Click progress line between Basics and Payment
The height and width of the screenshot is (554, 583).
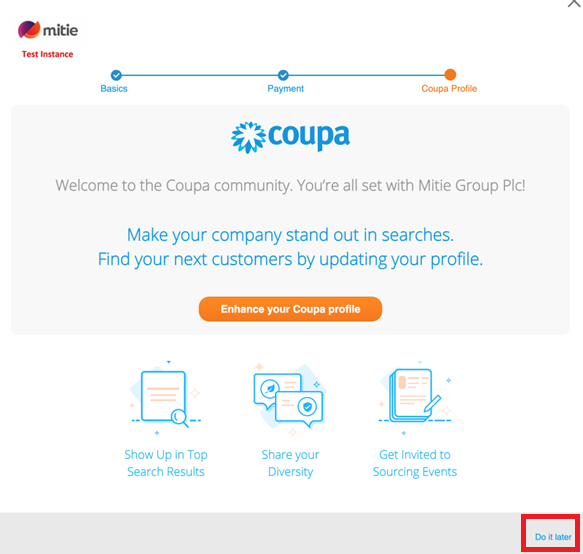(200, 75)
